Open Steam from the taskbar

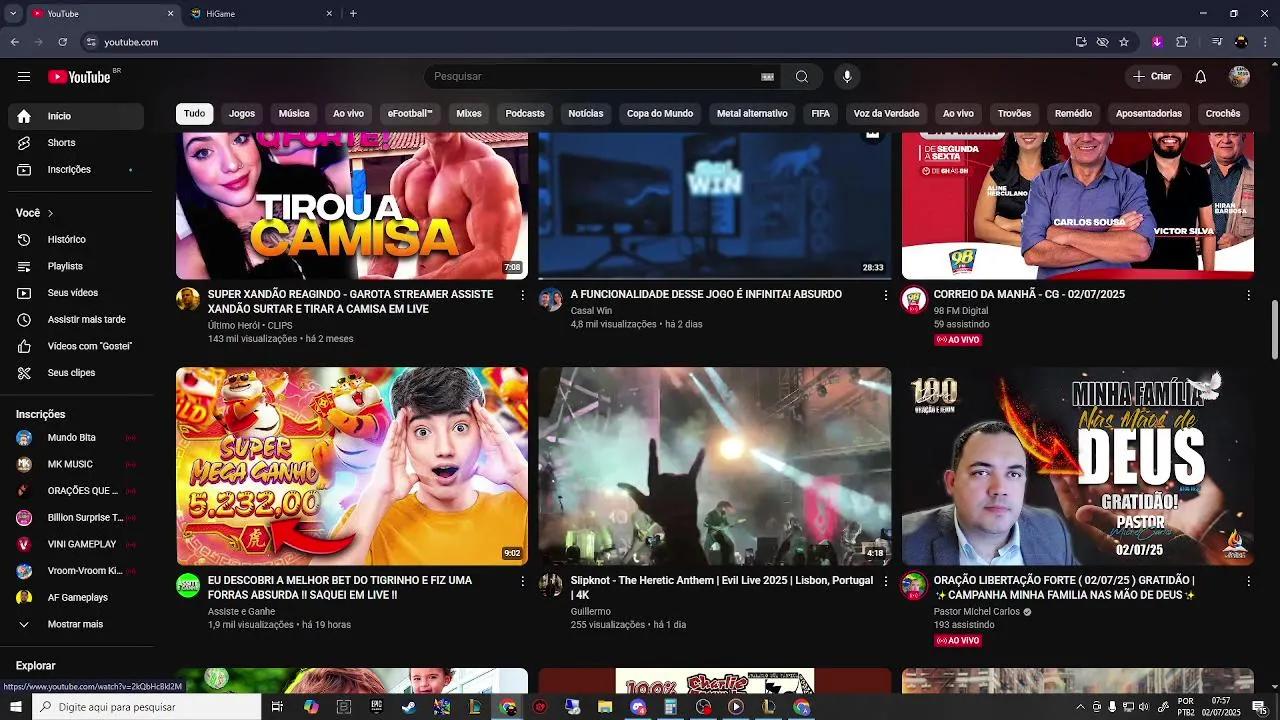(408, 707)
